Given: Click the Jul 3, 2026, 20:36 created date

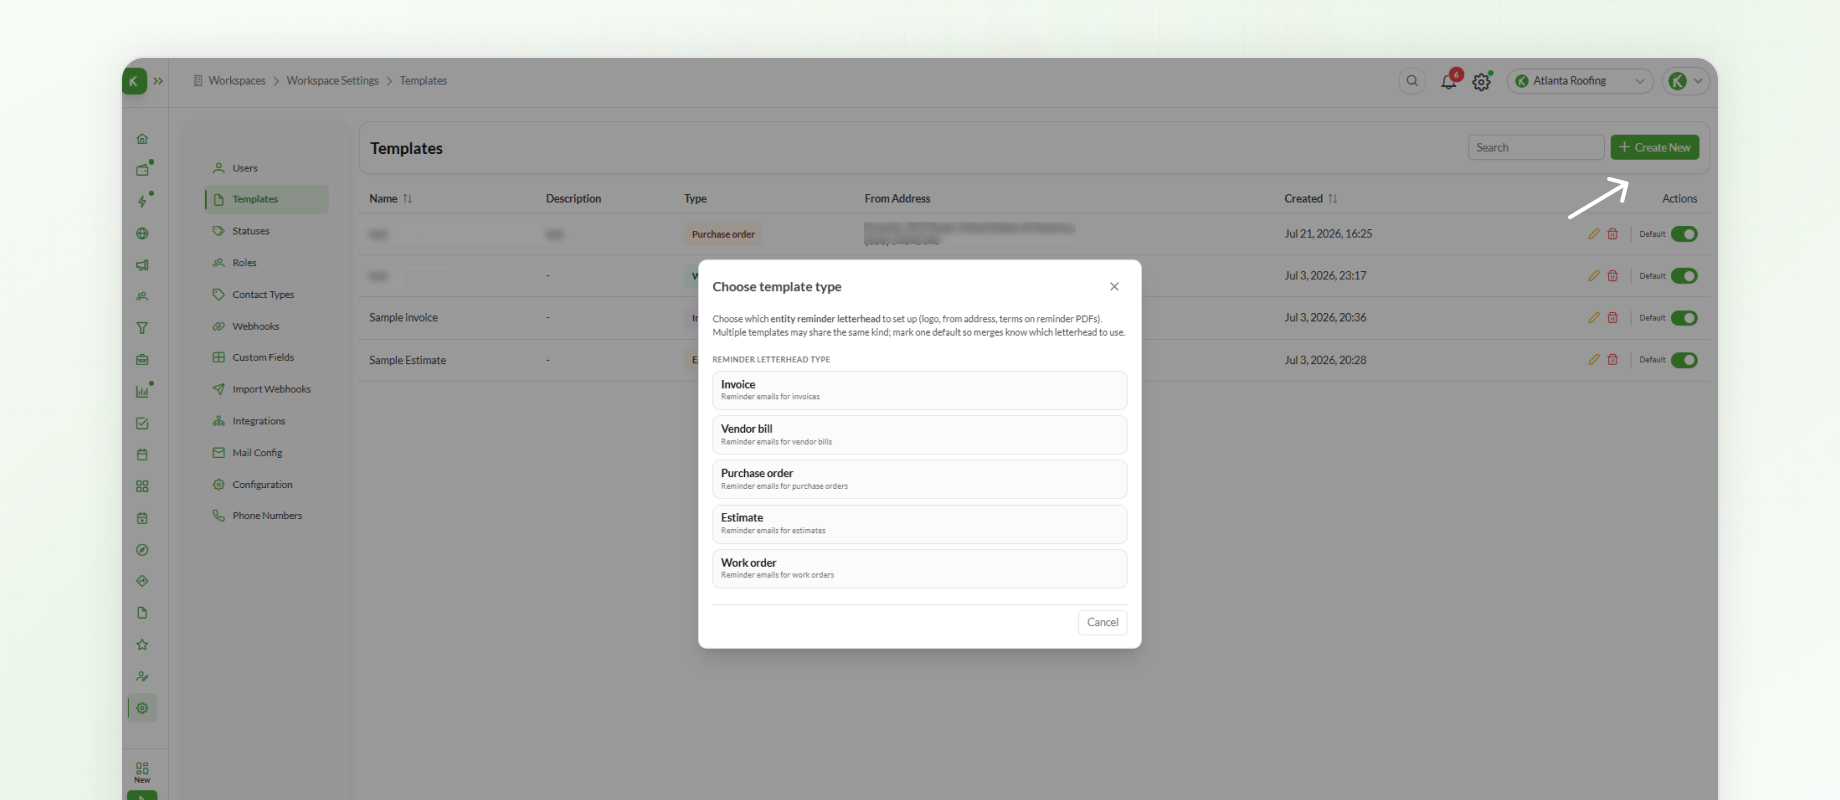Looking at the screenshot, I should (x=1325, y=318).
